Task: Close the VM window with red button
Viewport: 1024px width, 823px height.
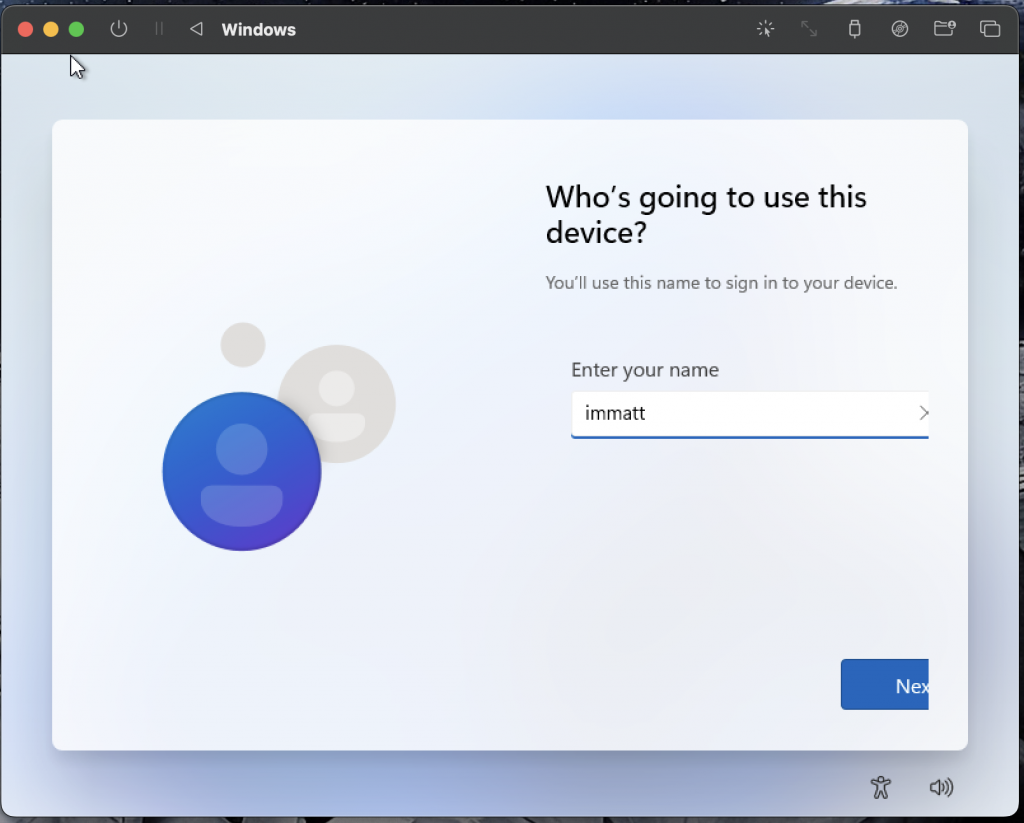Action: click(26, 29)
